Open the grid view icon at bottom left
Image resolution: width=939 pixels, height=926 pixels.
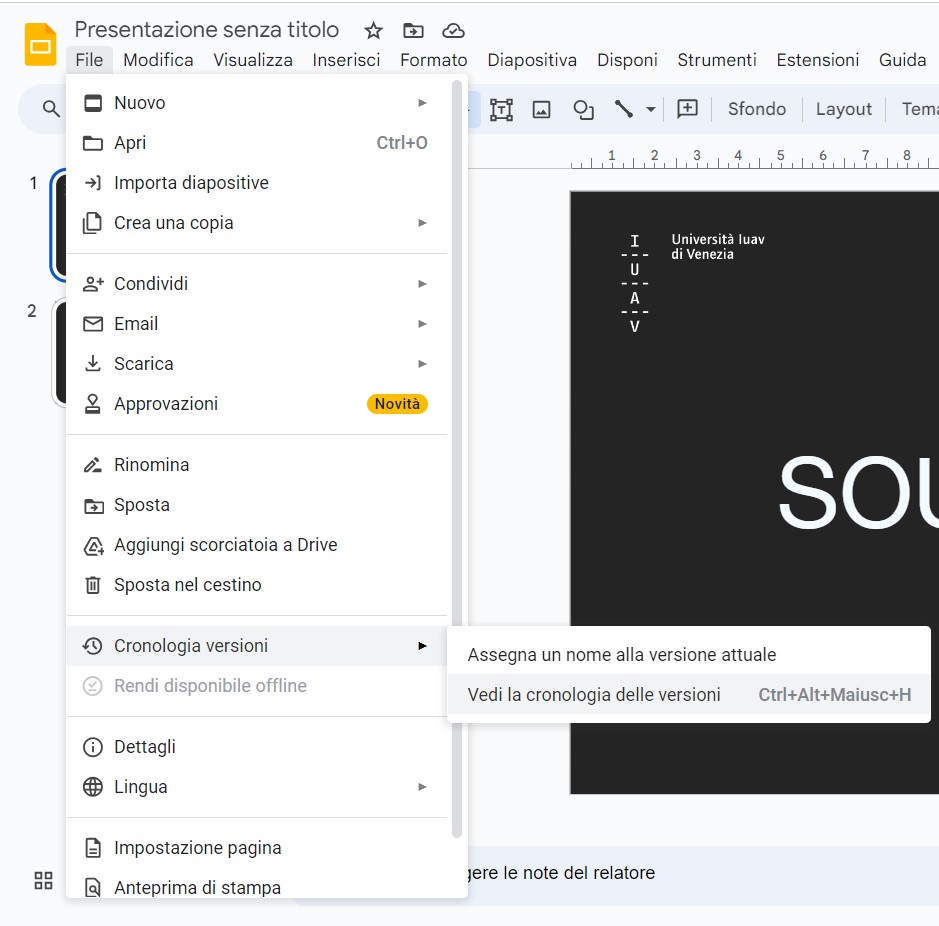[43, 880]
